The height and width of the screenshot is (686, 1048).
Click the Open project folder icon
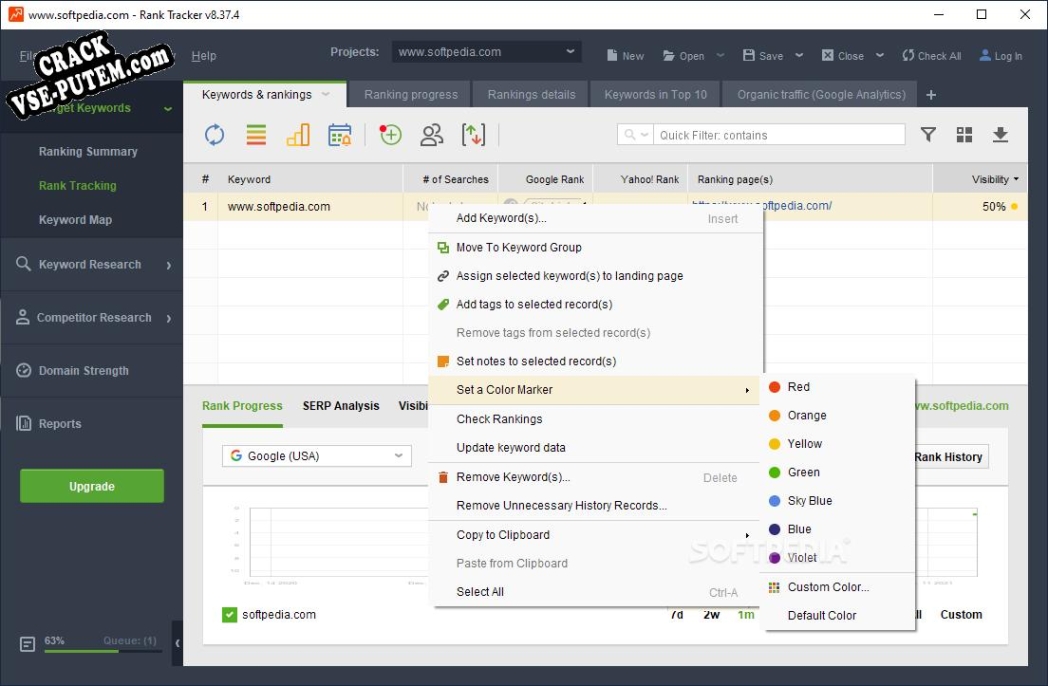[x=668, y=55]
